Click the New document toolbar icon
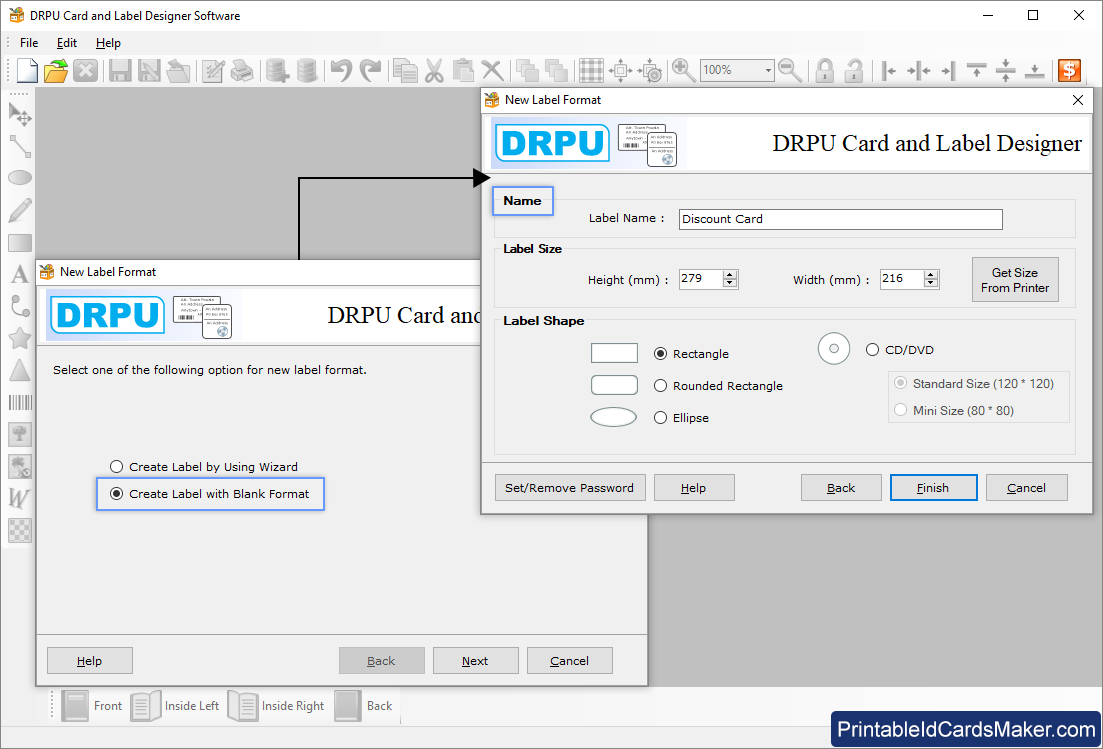Viewport: 1103px width, 749px height. [x=27, y=70]
